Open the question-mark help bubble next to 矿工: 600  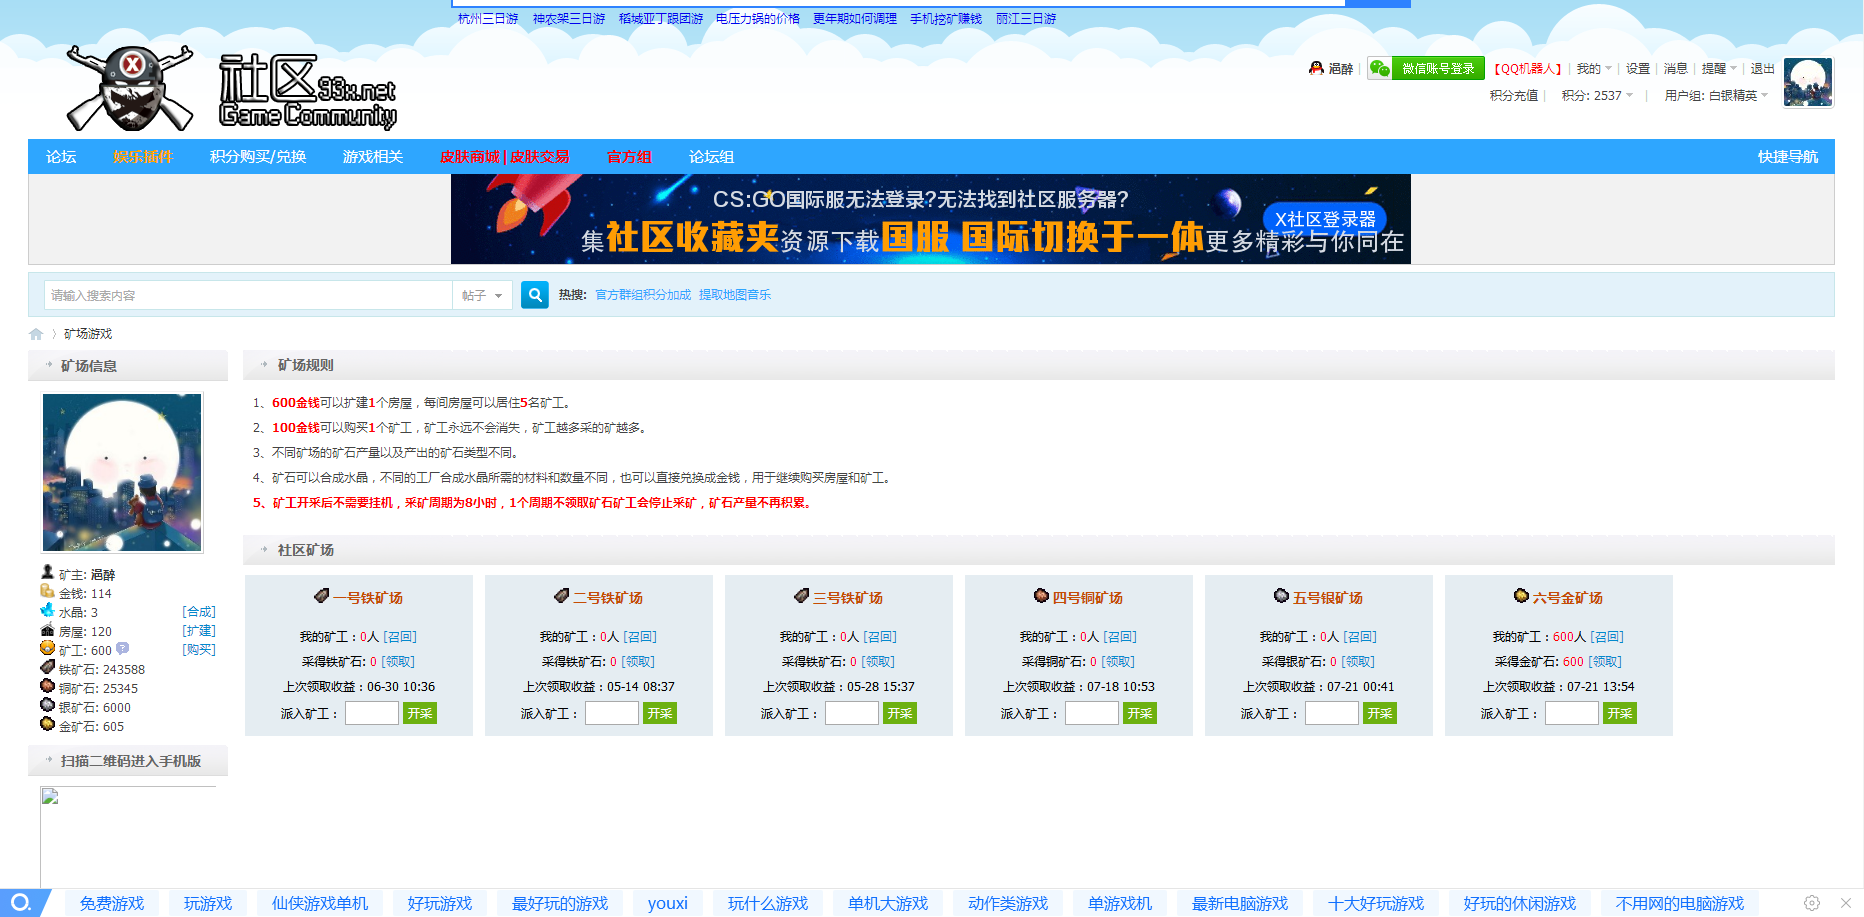(121, 649)
